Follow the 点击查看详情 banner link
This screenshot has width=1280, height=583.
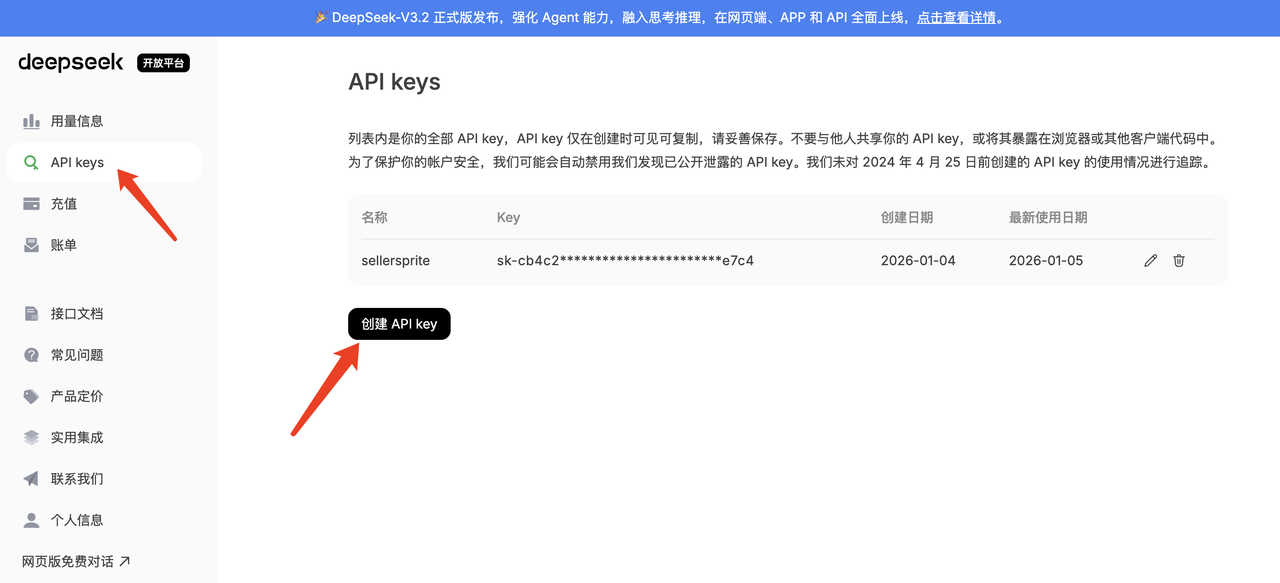pyautogui.click(x=956, y=18)
